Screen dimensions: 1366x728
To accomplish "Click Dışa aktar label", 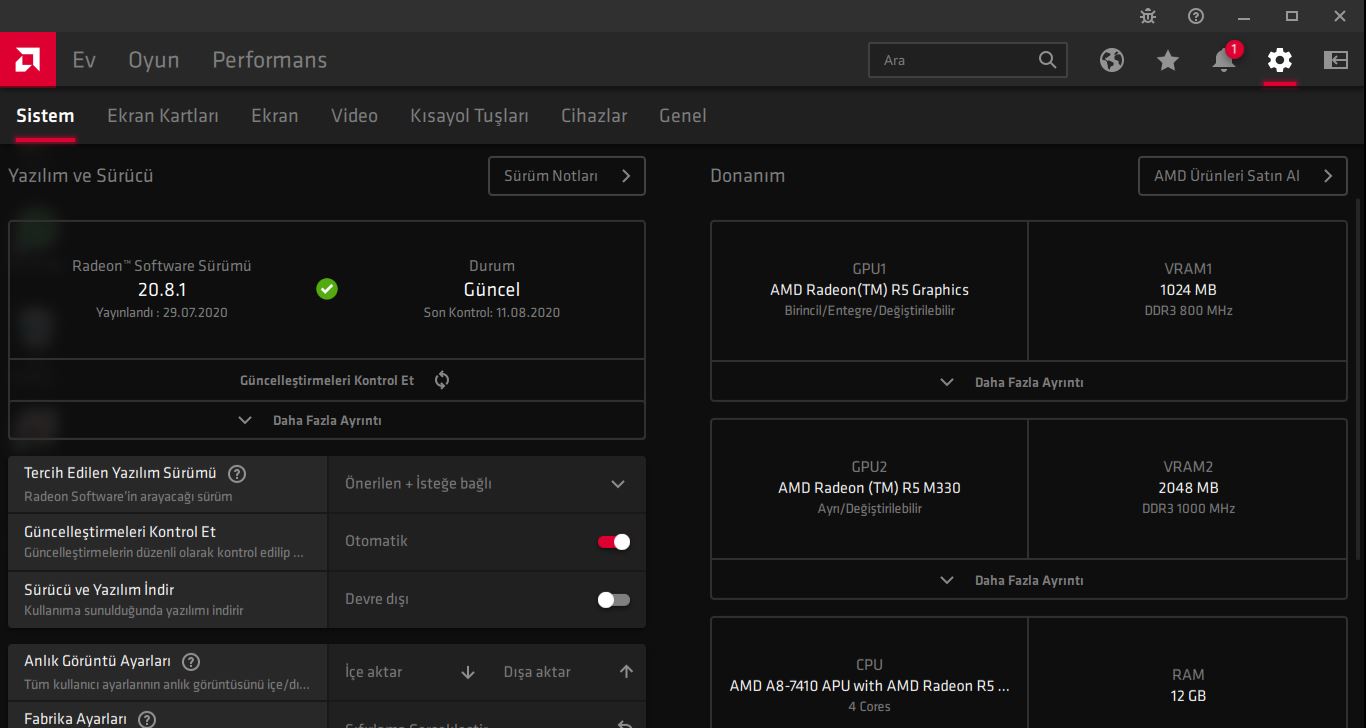I will click(x=537, y=672).
